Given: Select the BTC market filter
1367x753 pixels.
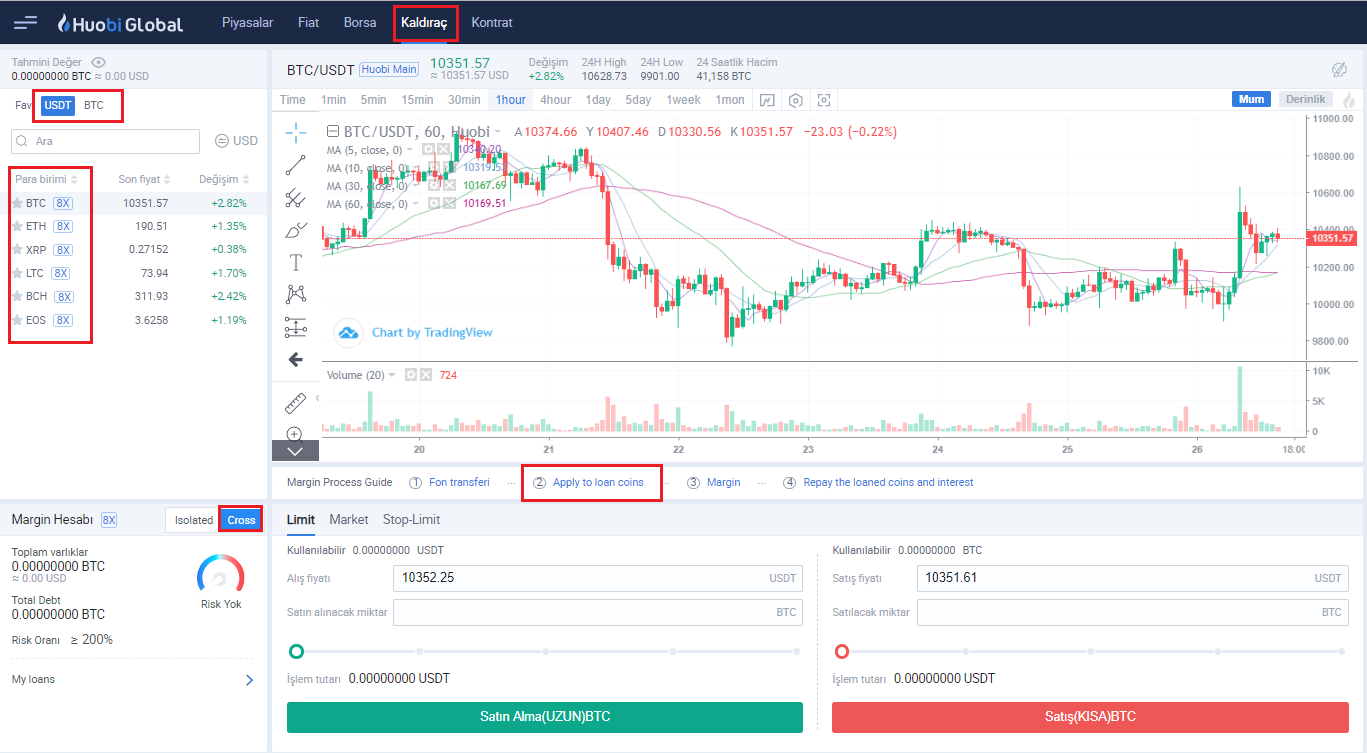Looking at the screenshot, I should pyautogui.click(x=94, y=105).
